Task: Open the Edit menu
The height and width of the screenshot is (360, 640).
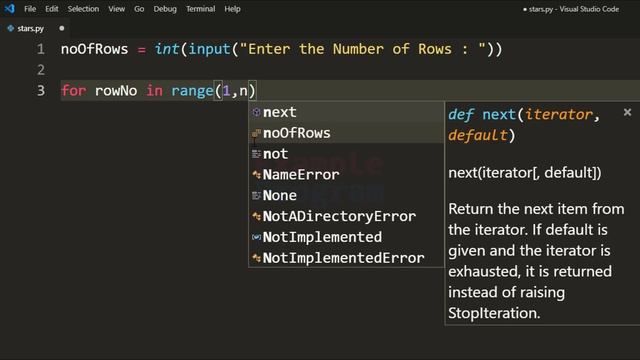Action: (51, 9)
